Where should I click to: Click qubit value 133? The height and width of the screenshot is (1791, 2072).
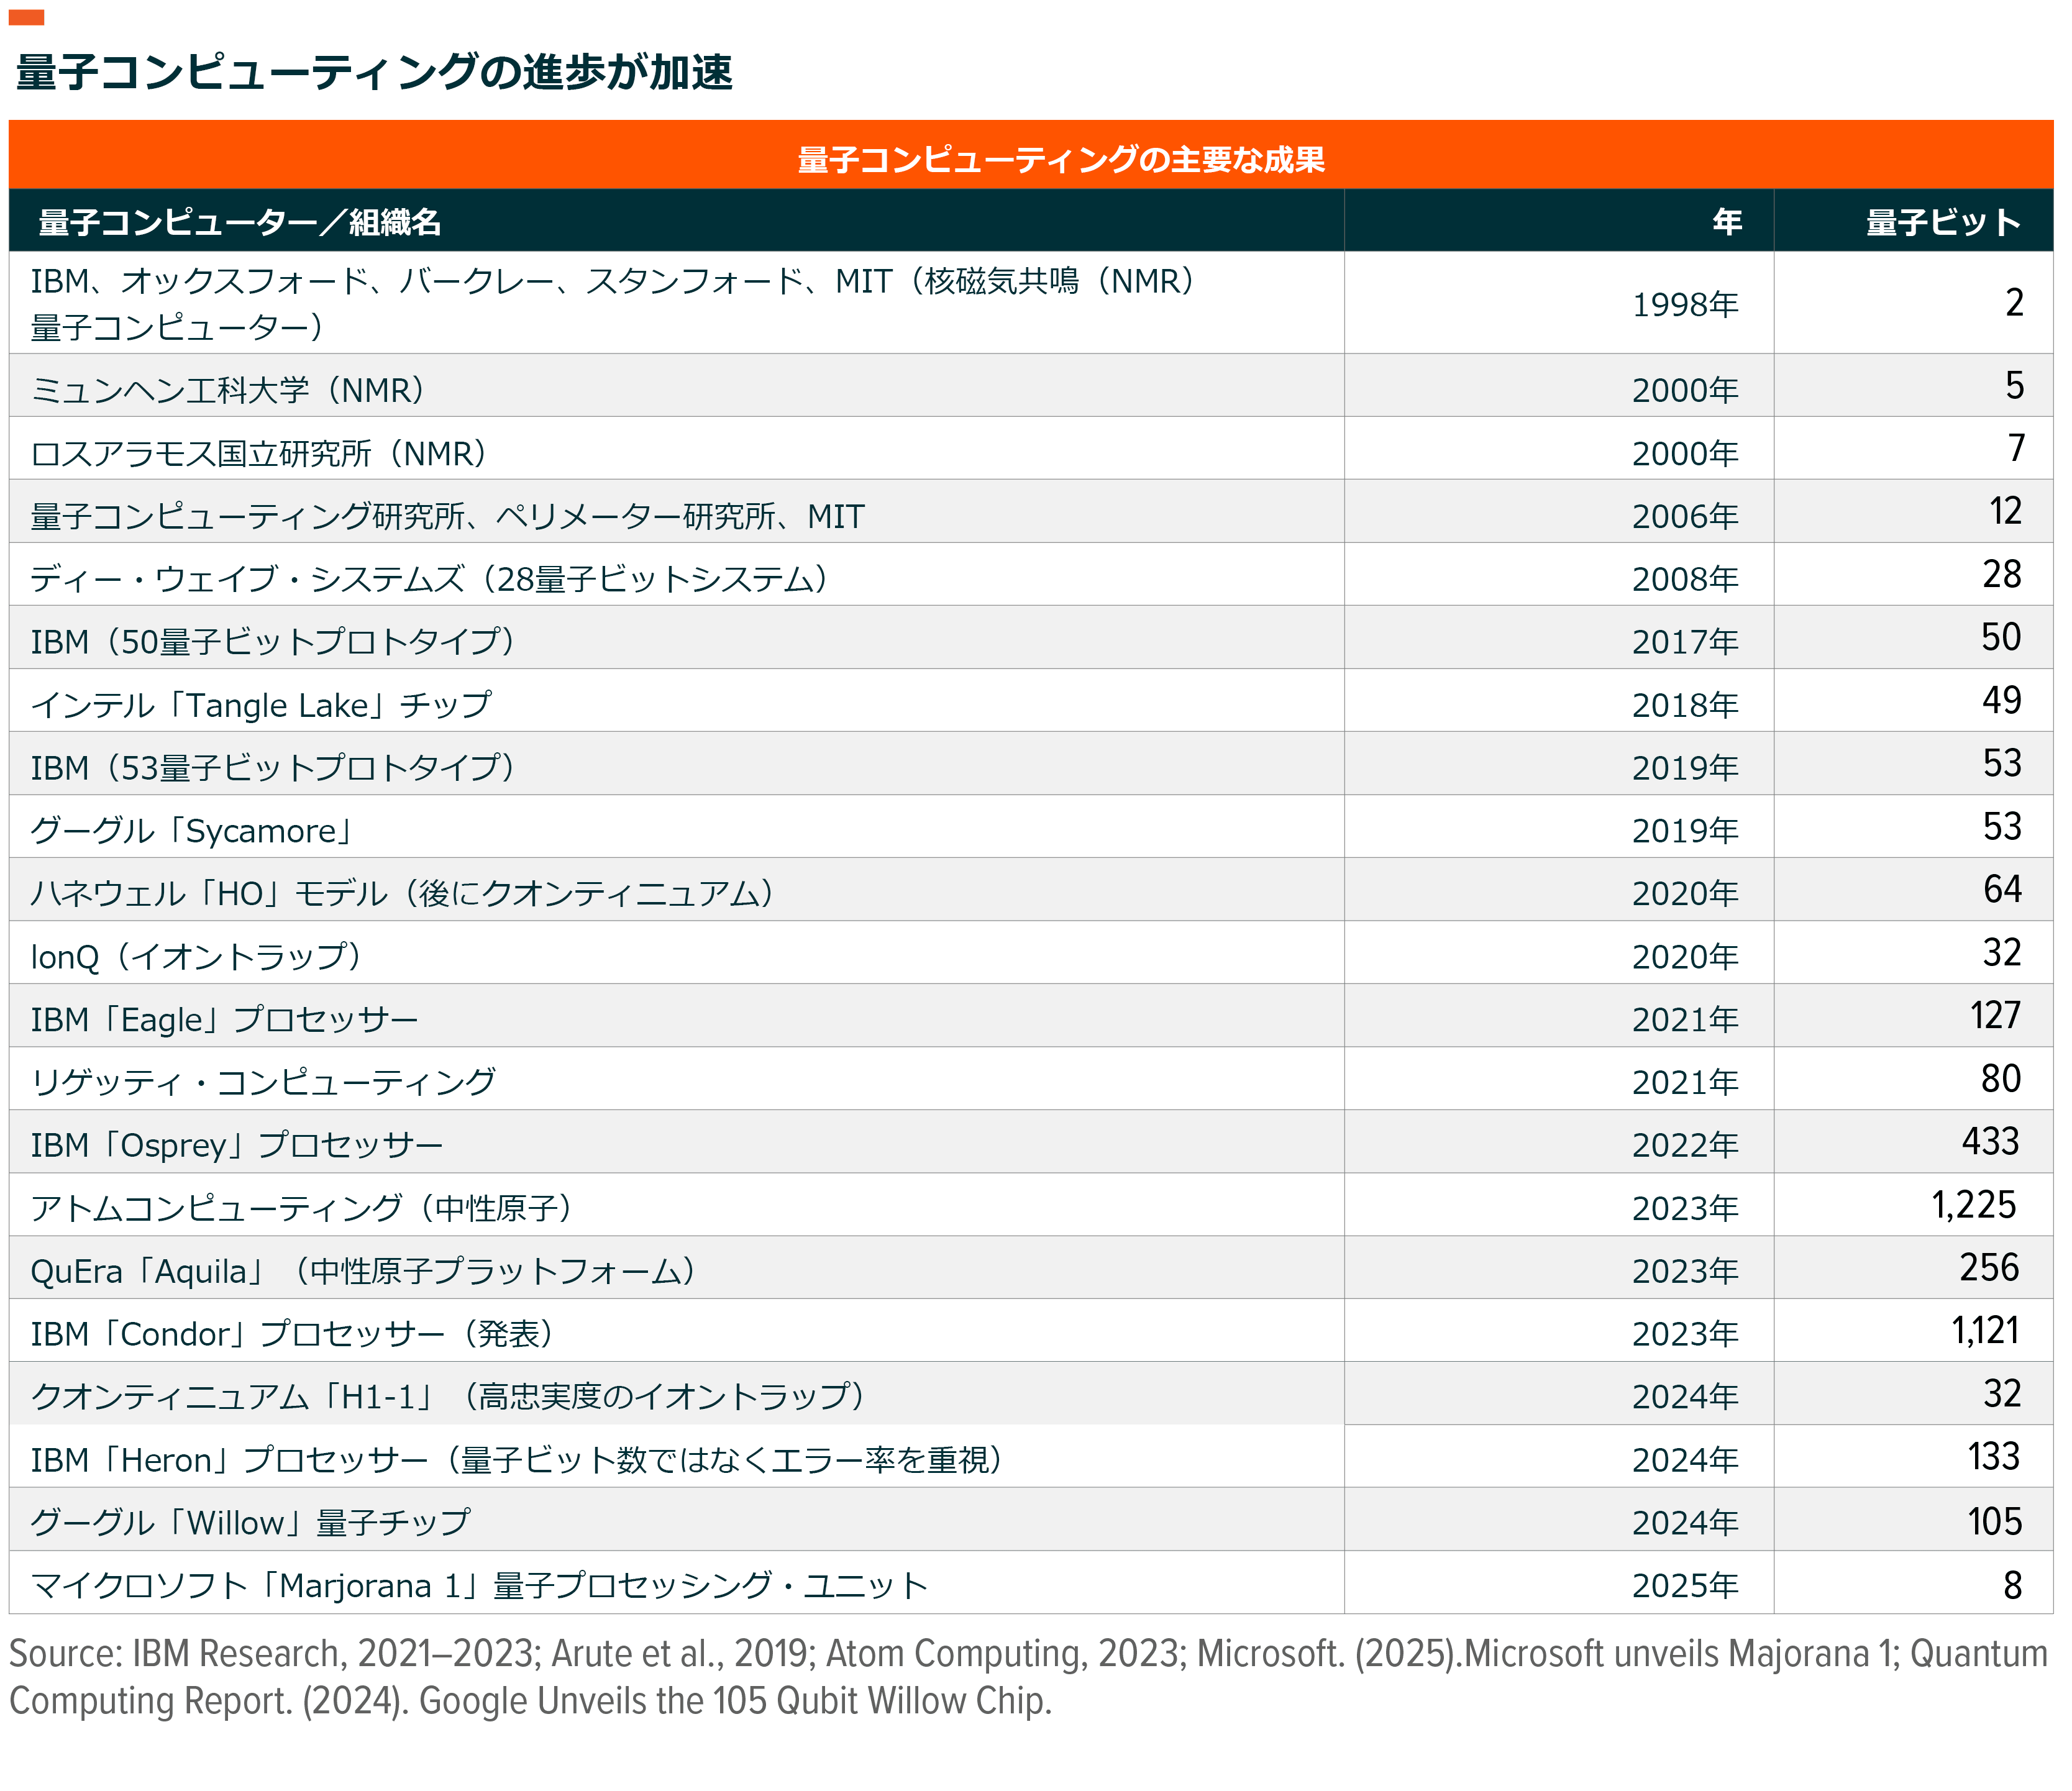tap(1995, 1456)
